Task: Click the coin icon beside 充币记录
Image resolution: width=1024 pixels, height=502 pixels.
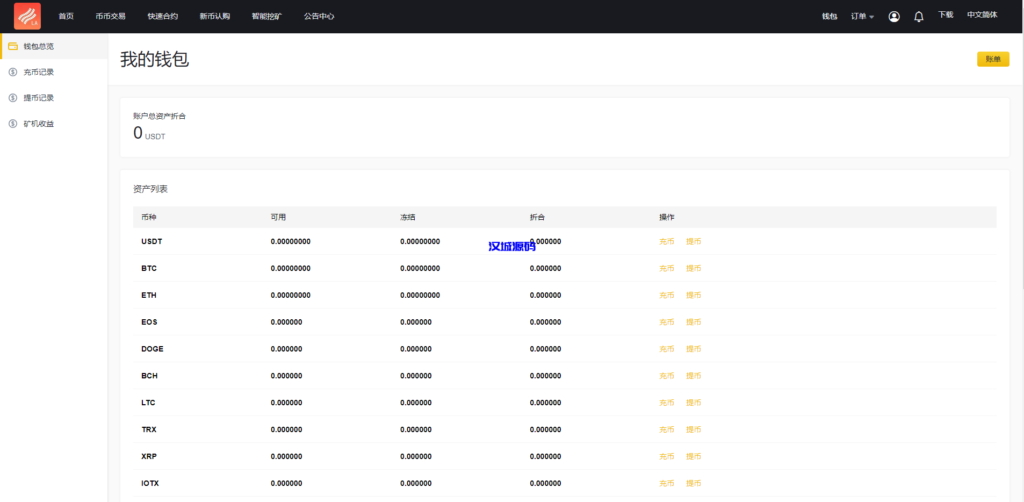Action: 12,72
